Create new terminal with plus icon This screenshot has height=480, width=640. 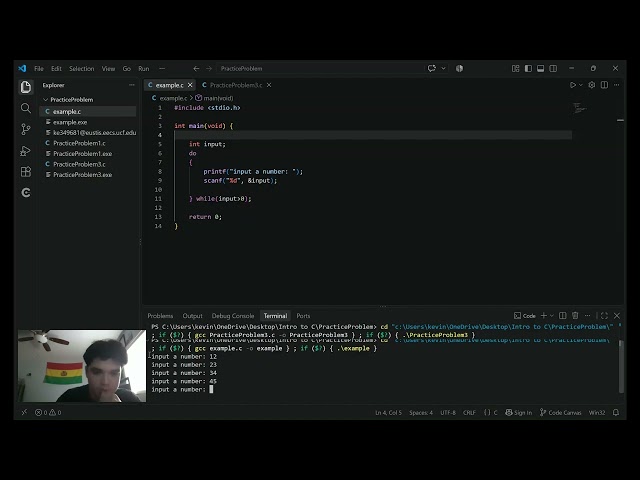point(544,316)
